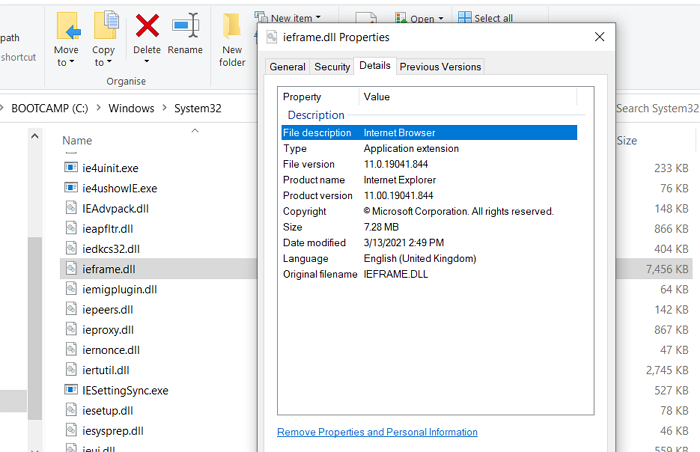Select the Details tab
This screenshot has height=452, width=700.
pos(375,66)
